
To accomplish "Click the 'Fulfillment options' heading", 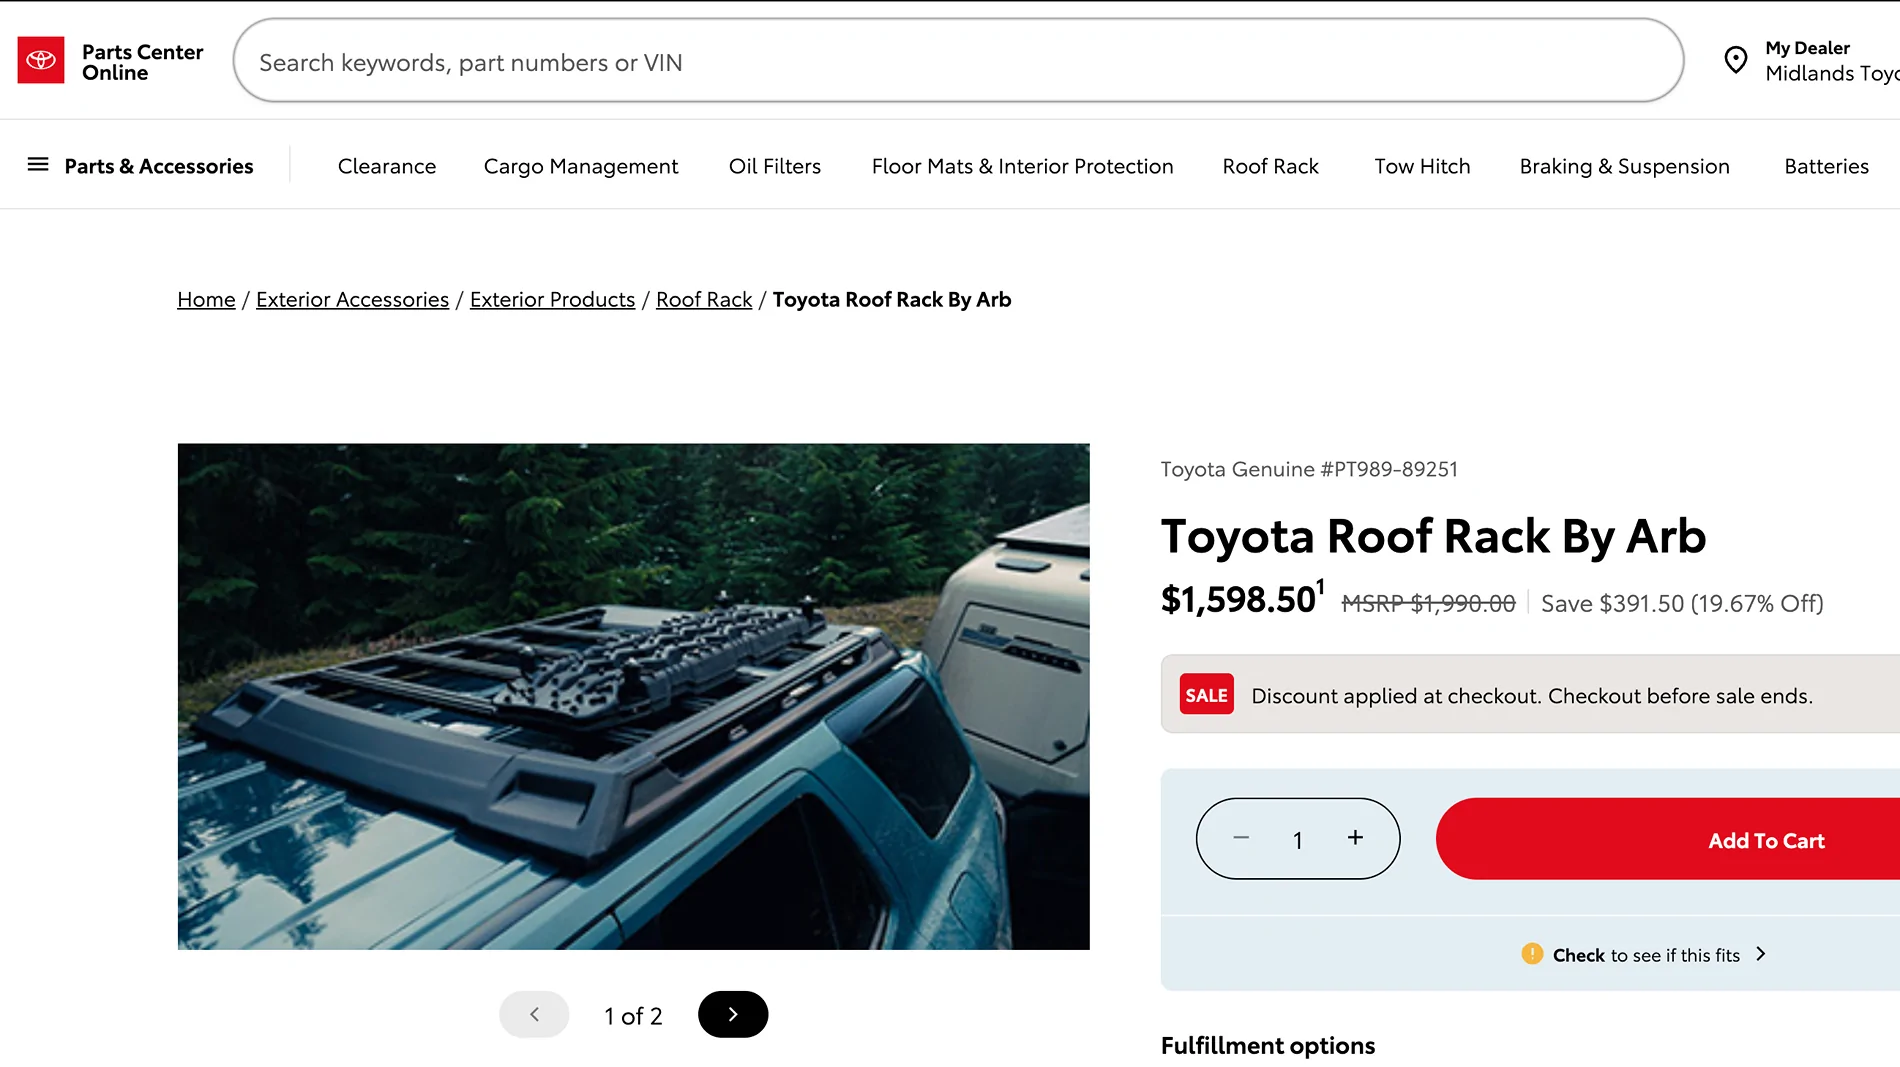I will (x=1268, y=1045).
